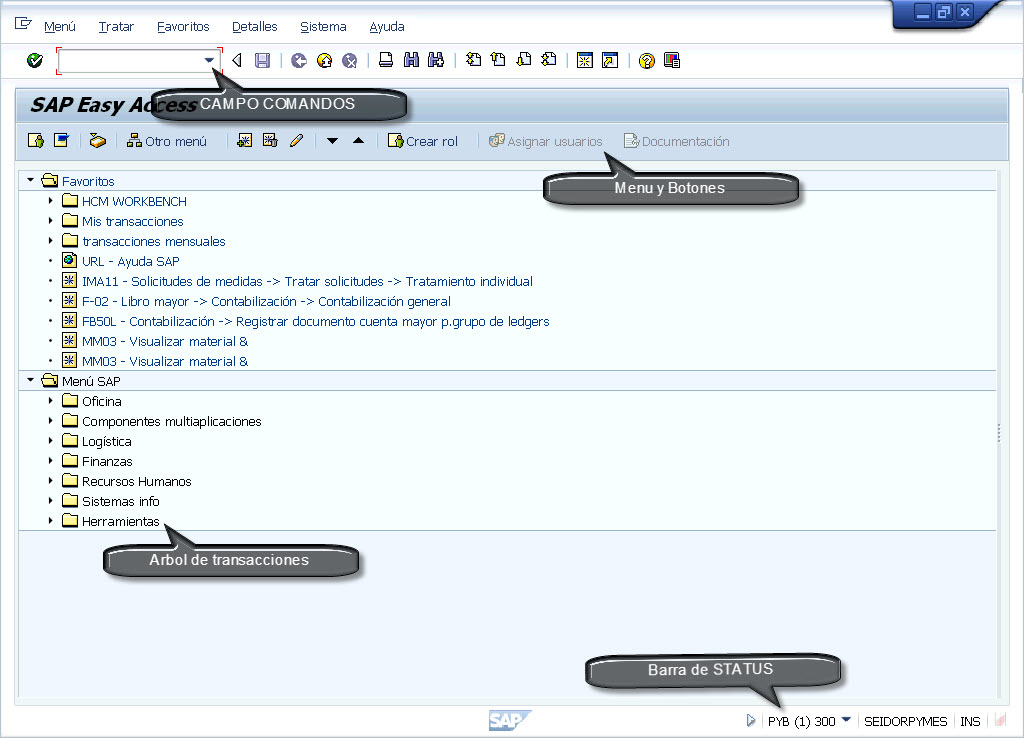Open the Sistema menu

click(x=322, y=27)
